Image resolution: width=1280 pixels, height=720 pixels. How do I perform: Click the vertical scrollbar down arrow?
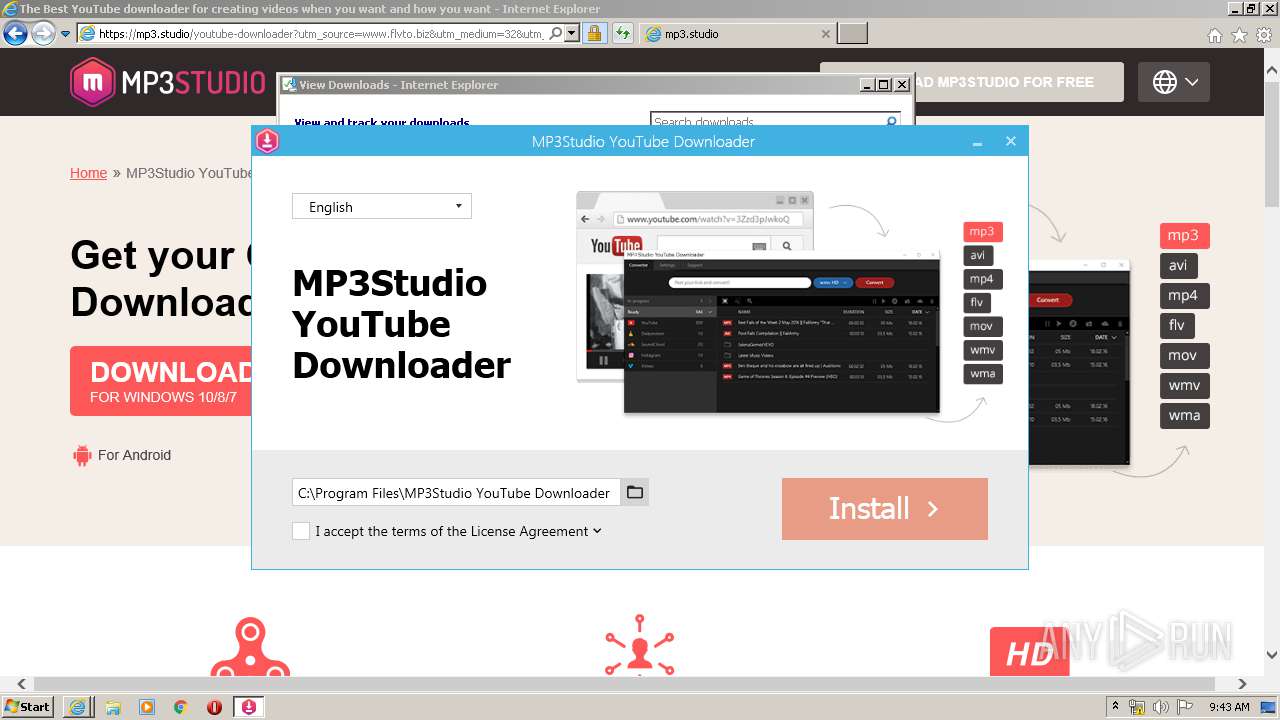point(1272,655)
